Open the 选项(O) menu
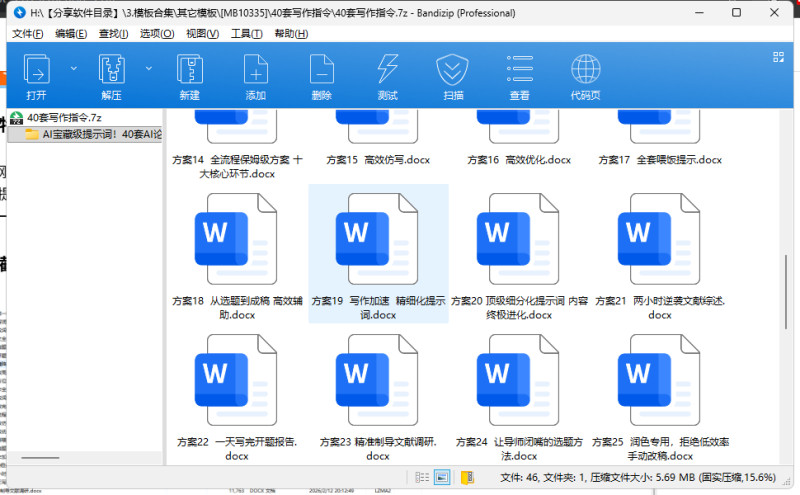This screenshot has height=495, width=800. click(x=157, y=34)
